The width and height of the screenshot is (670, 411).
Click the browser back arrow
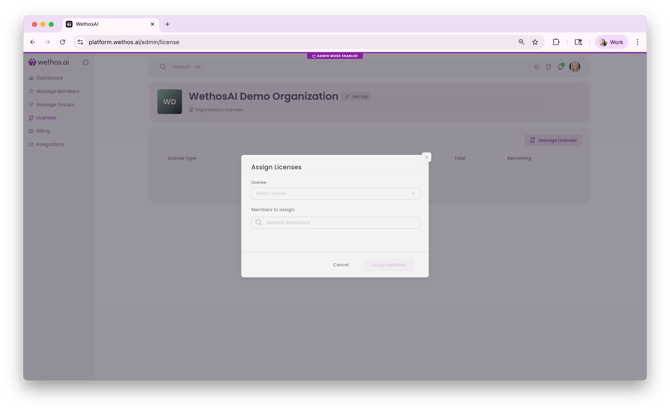click(32, 42)
